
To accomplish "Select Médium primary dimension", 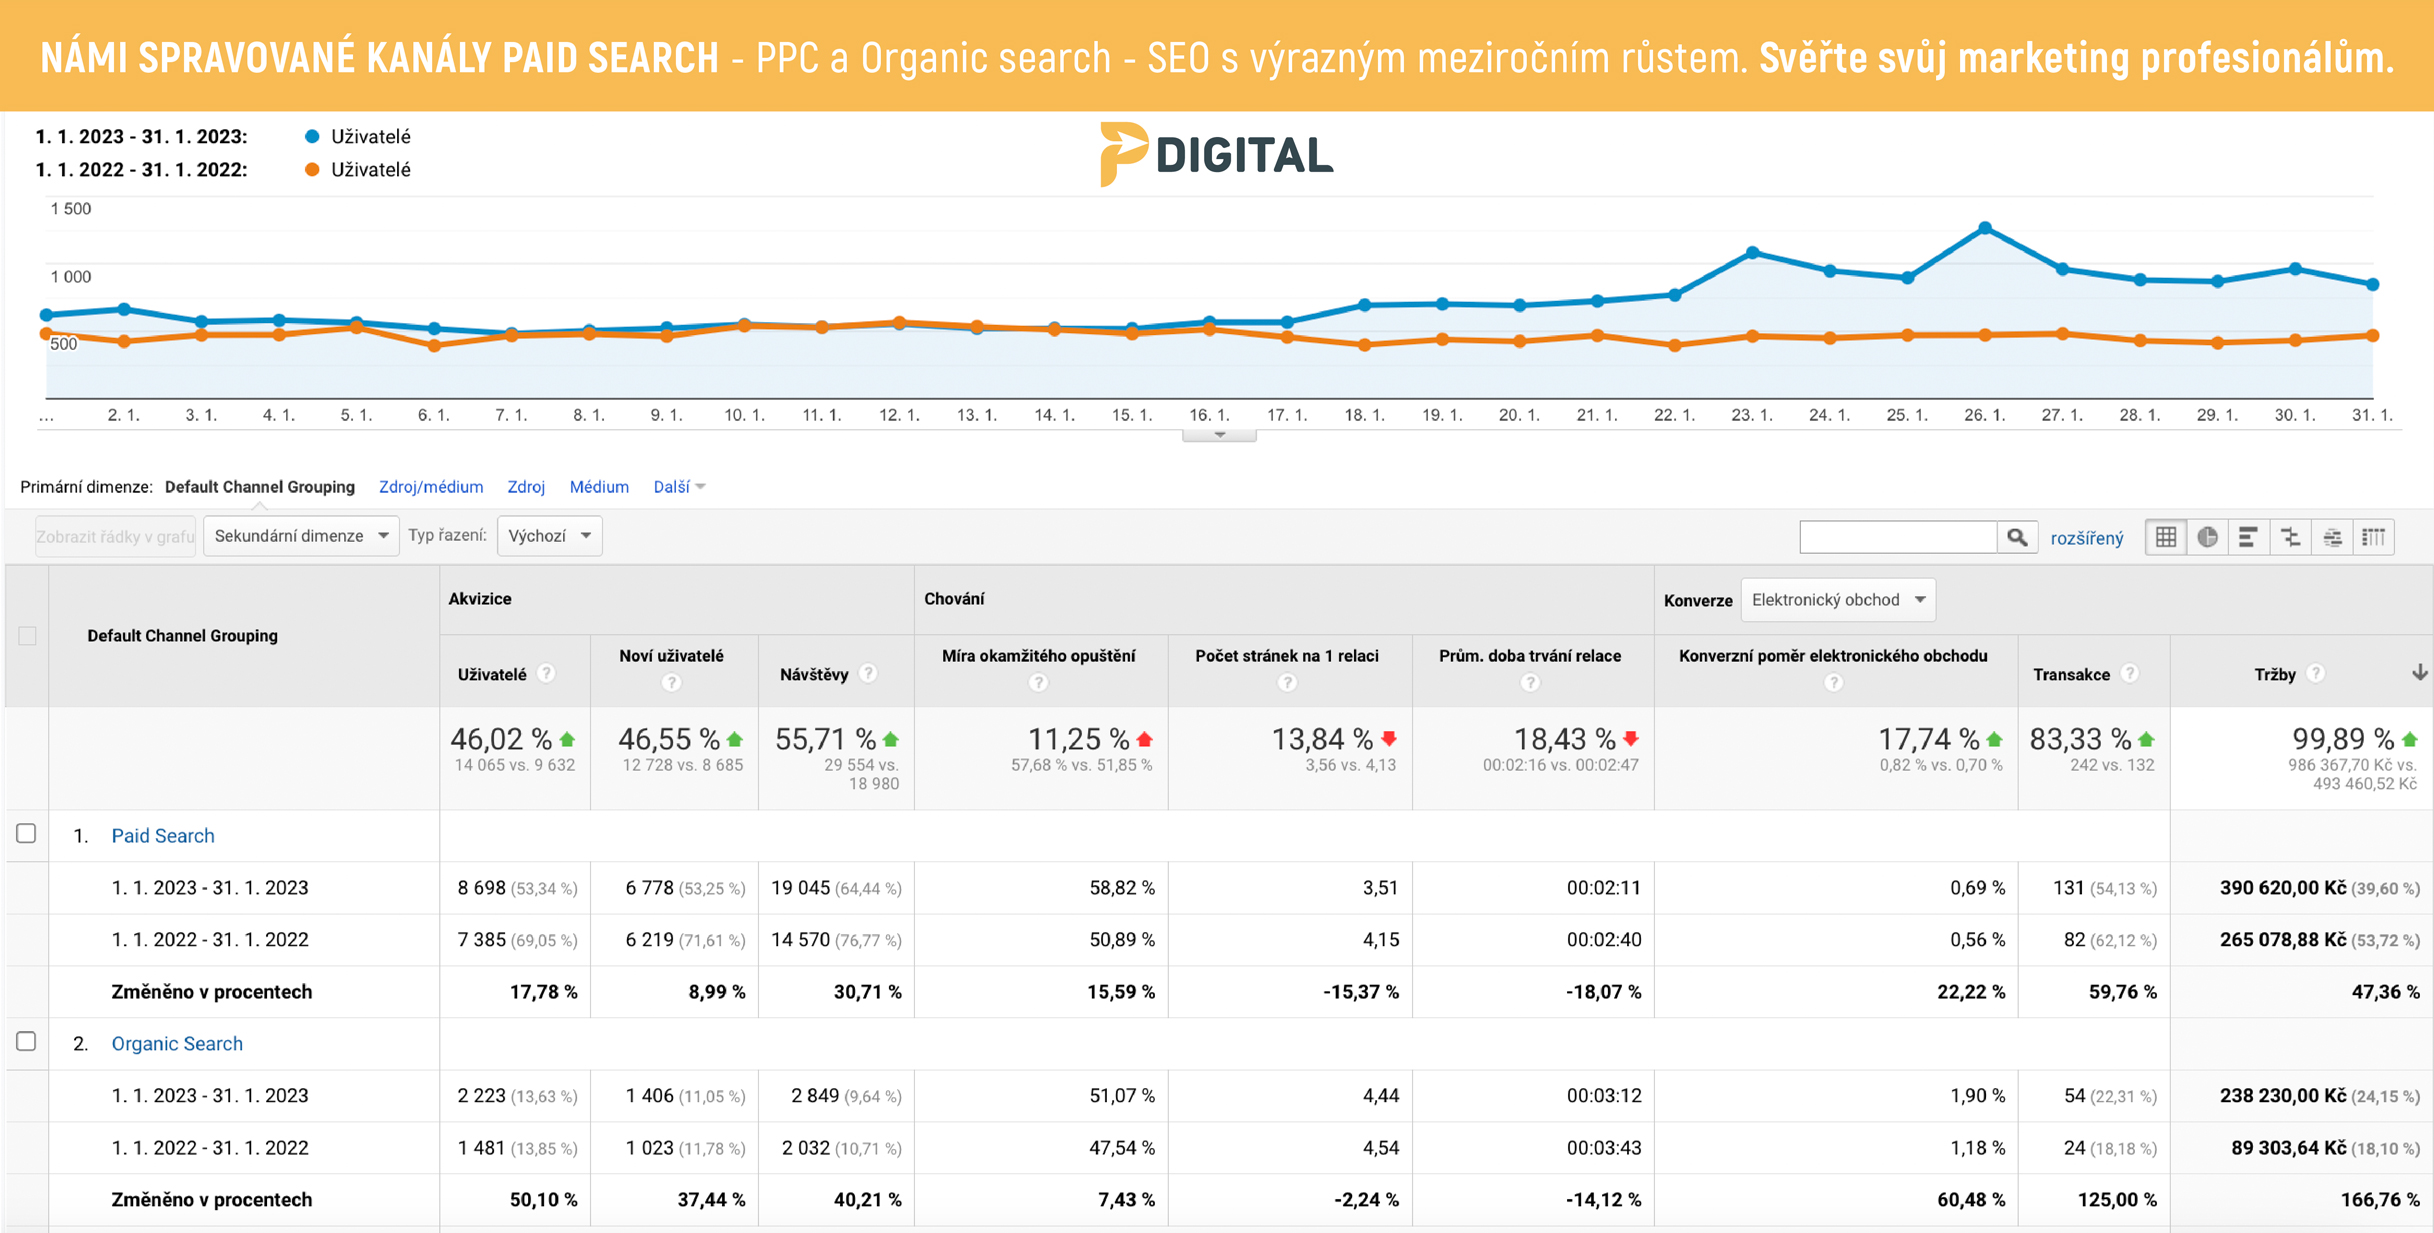I will click(x=599, y=487).
